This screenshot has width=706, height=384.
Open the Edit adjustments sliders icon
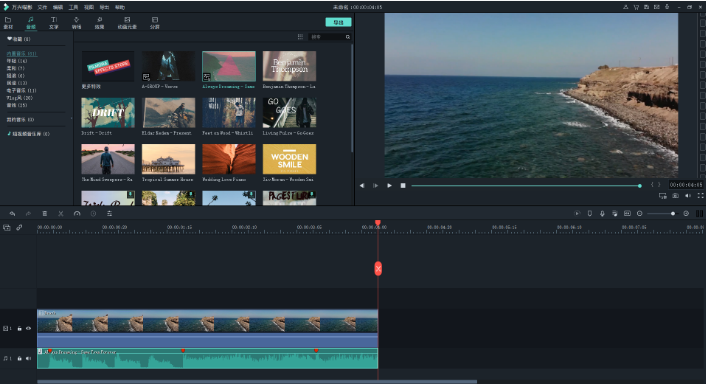coord(109,214)
